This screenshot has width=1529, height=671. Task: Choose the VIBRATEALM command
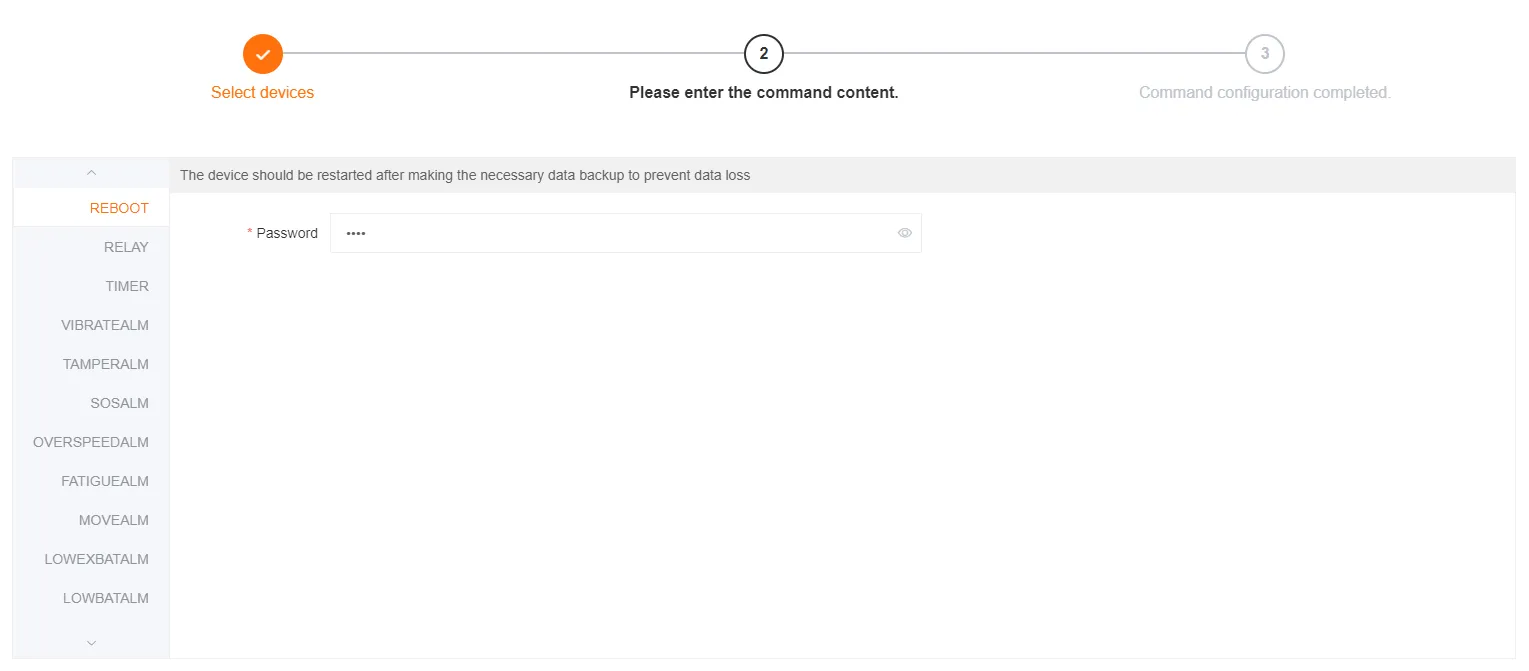point(105,325)
